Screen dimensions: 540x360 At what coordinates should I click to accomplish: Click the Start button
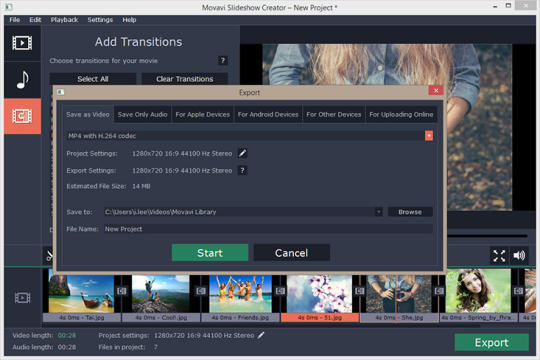pos(210,253)
